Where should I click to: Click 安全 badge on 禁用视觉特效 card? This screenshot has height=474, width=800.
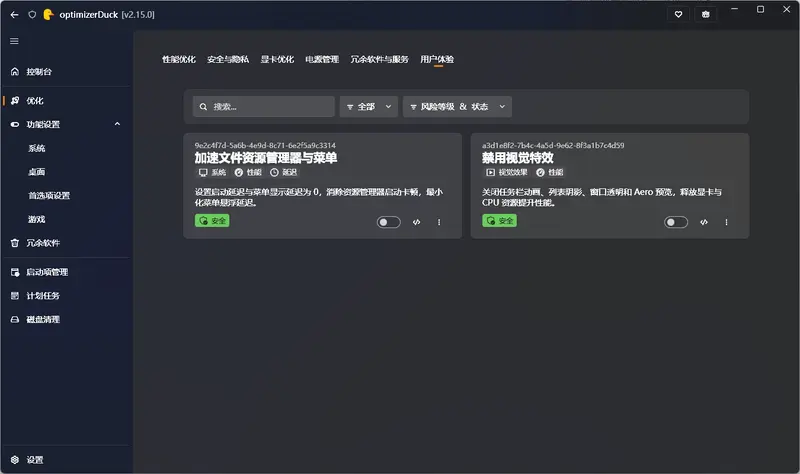pyautogui.click(x=499, y=220)
